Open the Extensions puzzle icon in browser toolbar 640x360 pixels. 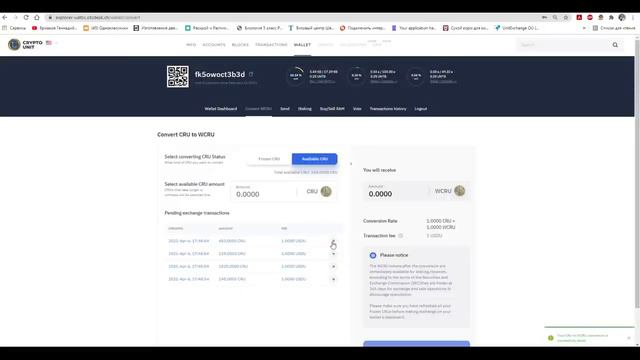[611, 18]
